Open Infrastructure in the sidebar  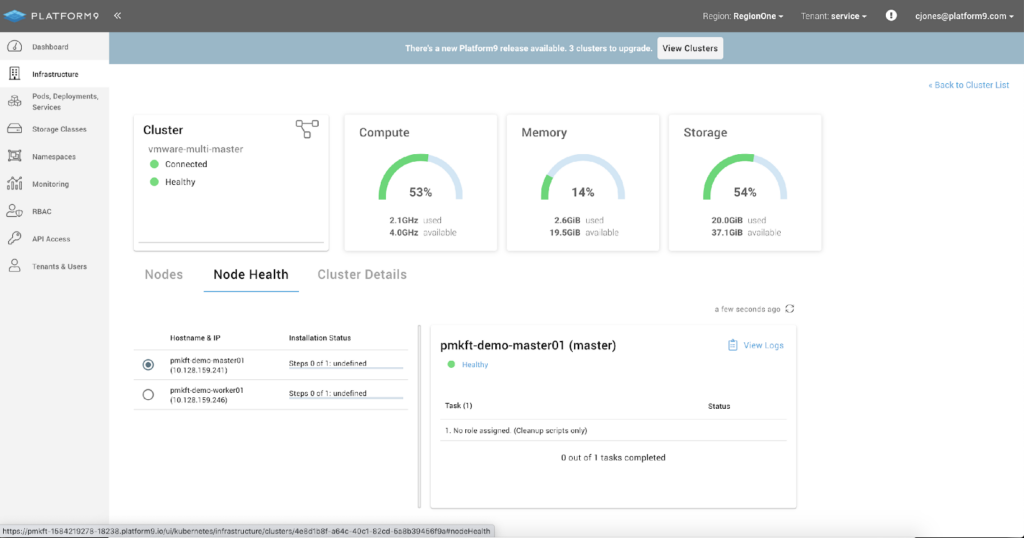click(55, 74)
